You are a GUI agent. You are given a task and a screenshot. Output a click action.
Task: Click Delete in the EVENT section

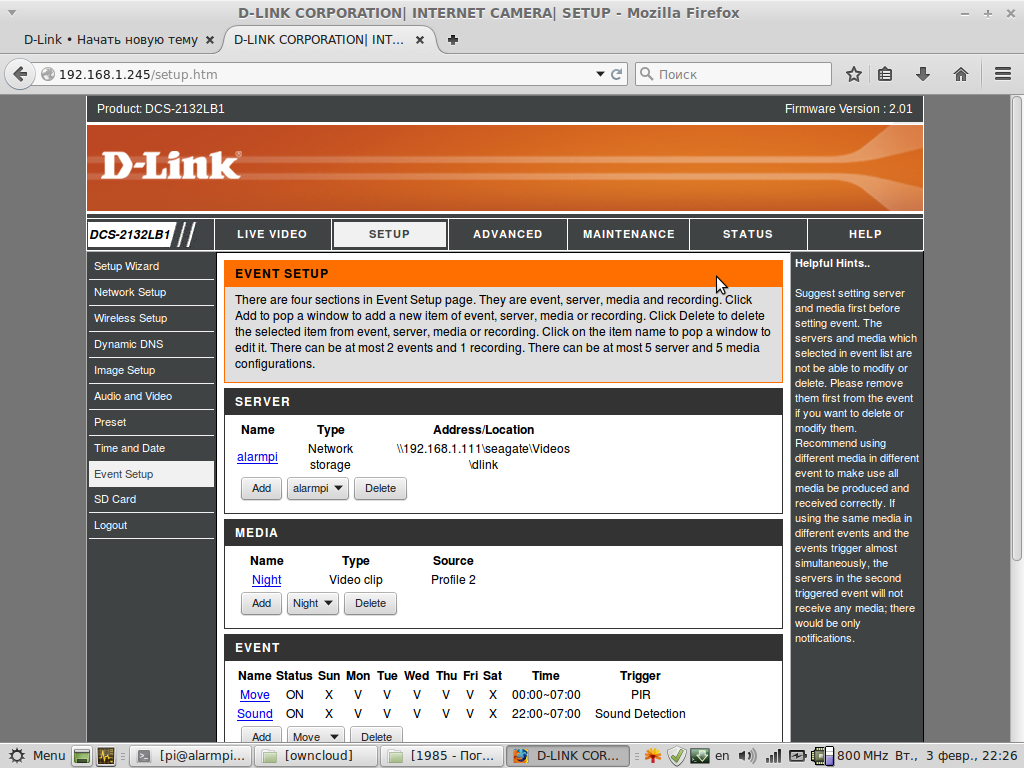pos(377,736)
